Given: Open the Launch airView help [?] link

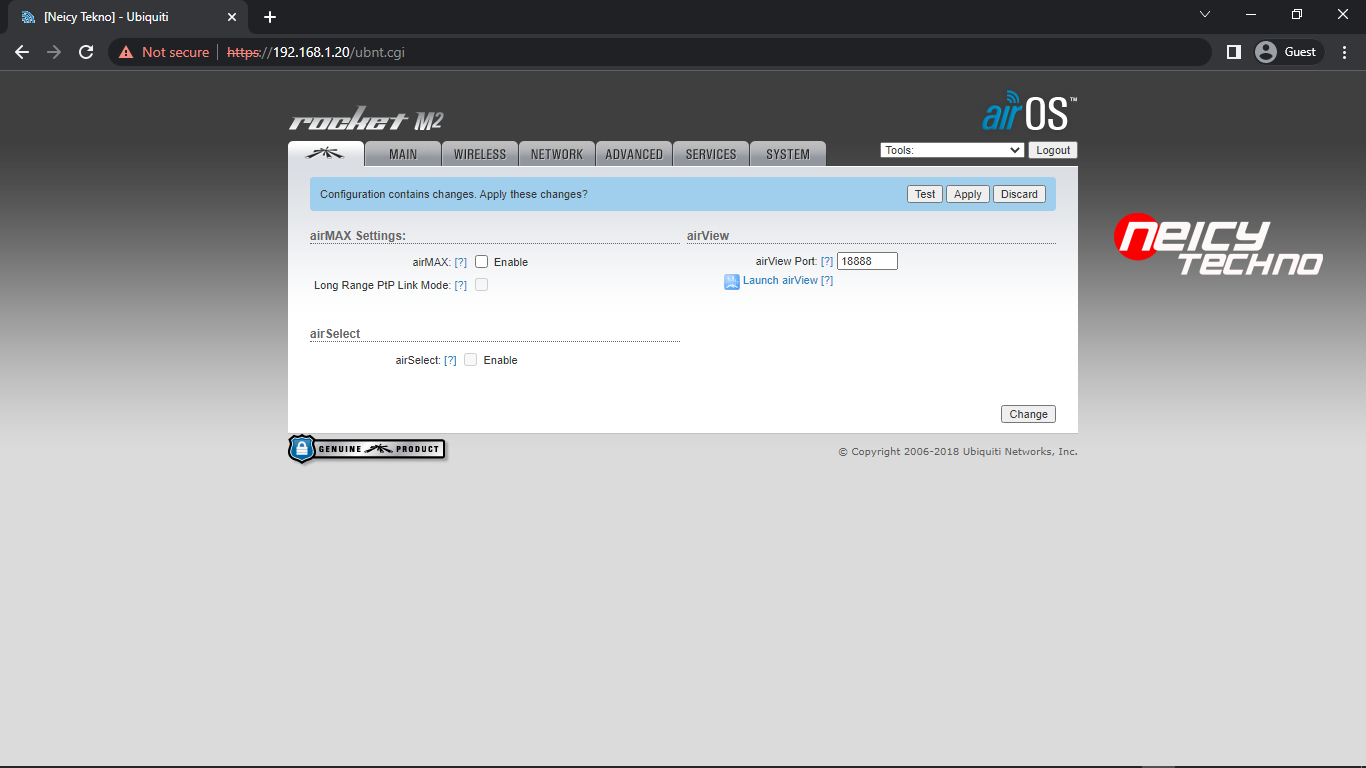Looking at the screenshot, I should 827,280.
